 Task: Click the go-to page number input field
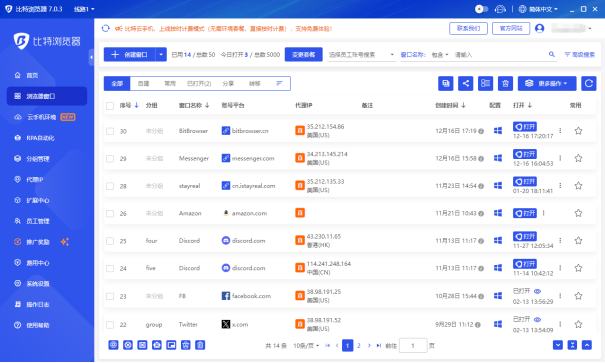(x=413, y=346)
